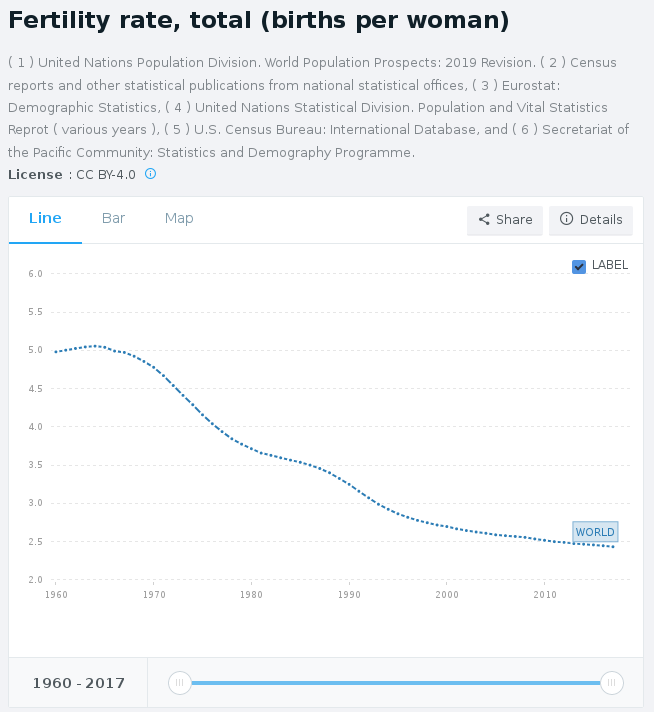Click the 6.0 label on the y-axis

[x=34, y=274]
